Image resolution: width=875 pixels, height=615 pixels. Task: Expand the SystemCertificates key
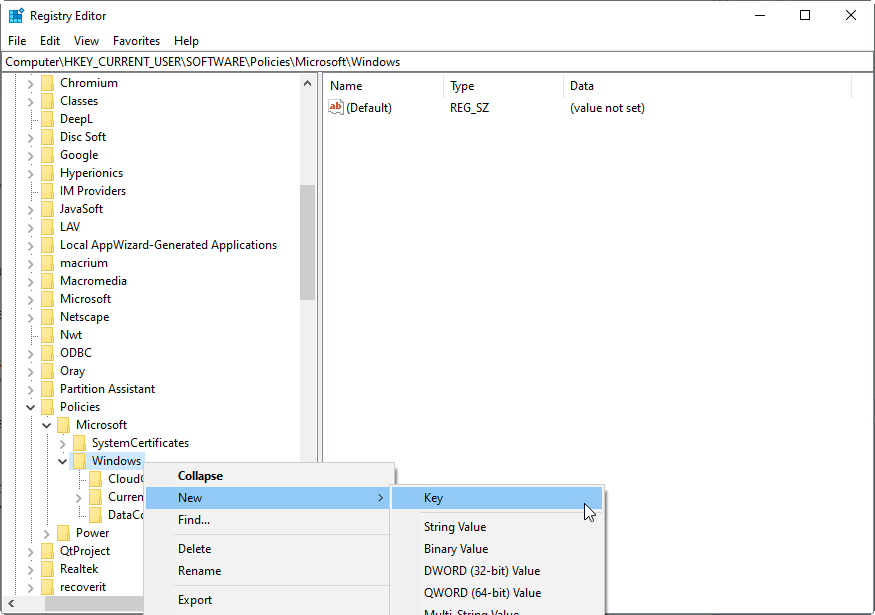point(62,444)
